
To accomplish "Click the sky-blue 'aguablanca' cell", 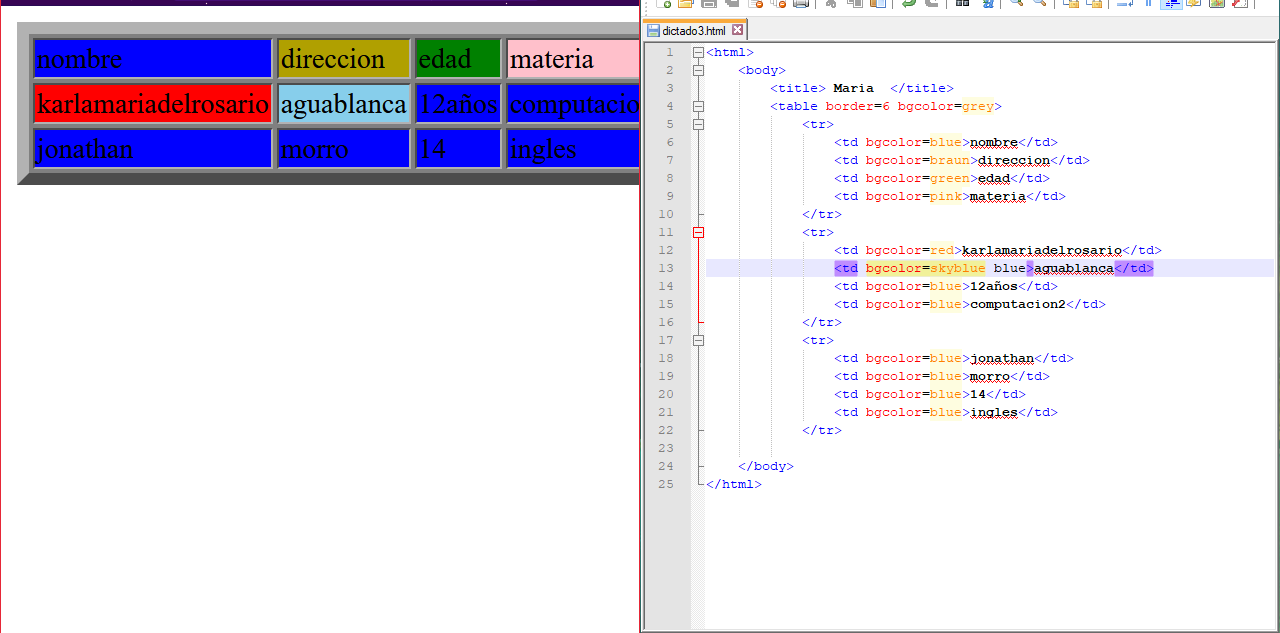I will pos(344,103).
